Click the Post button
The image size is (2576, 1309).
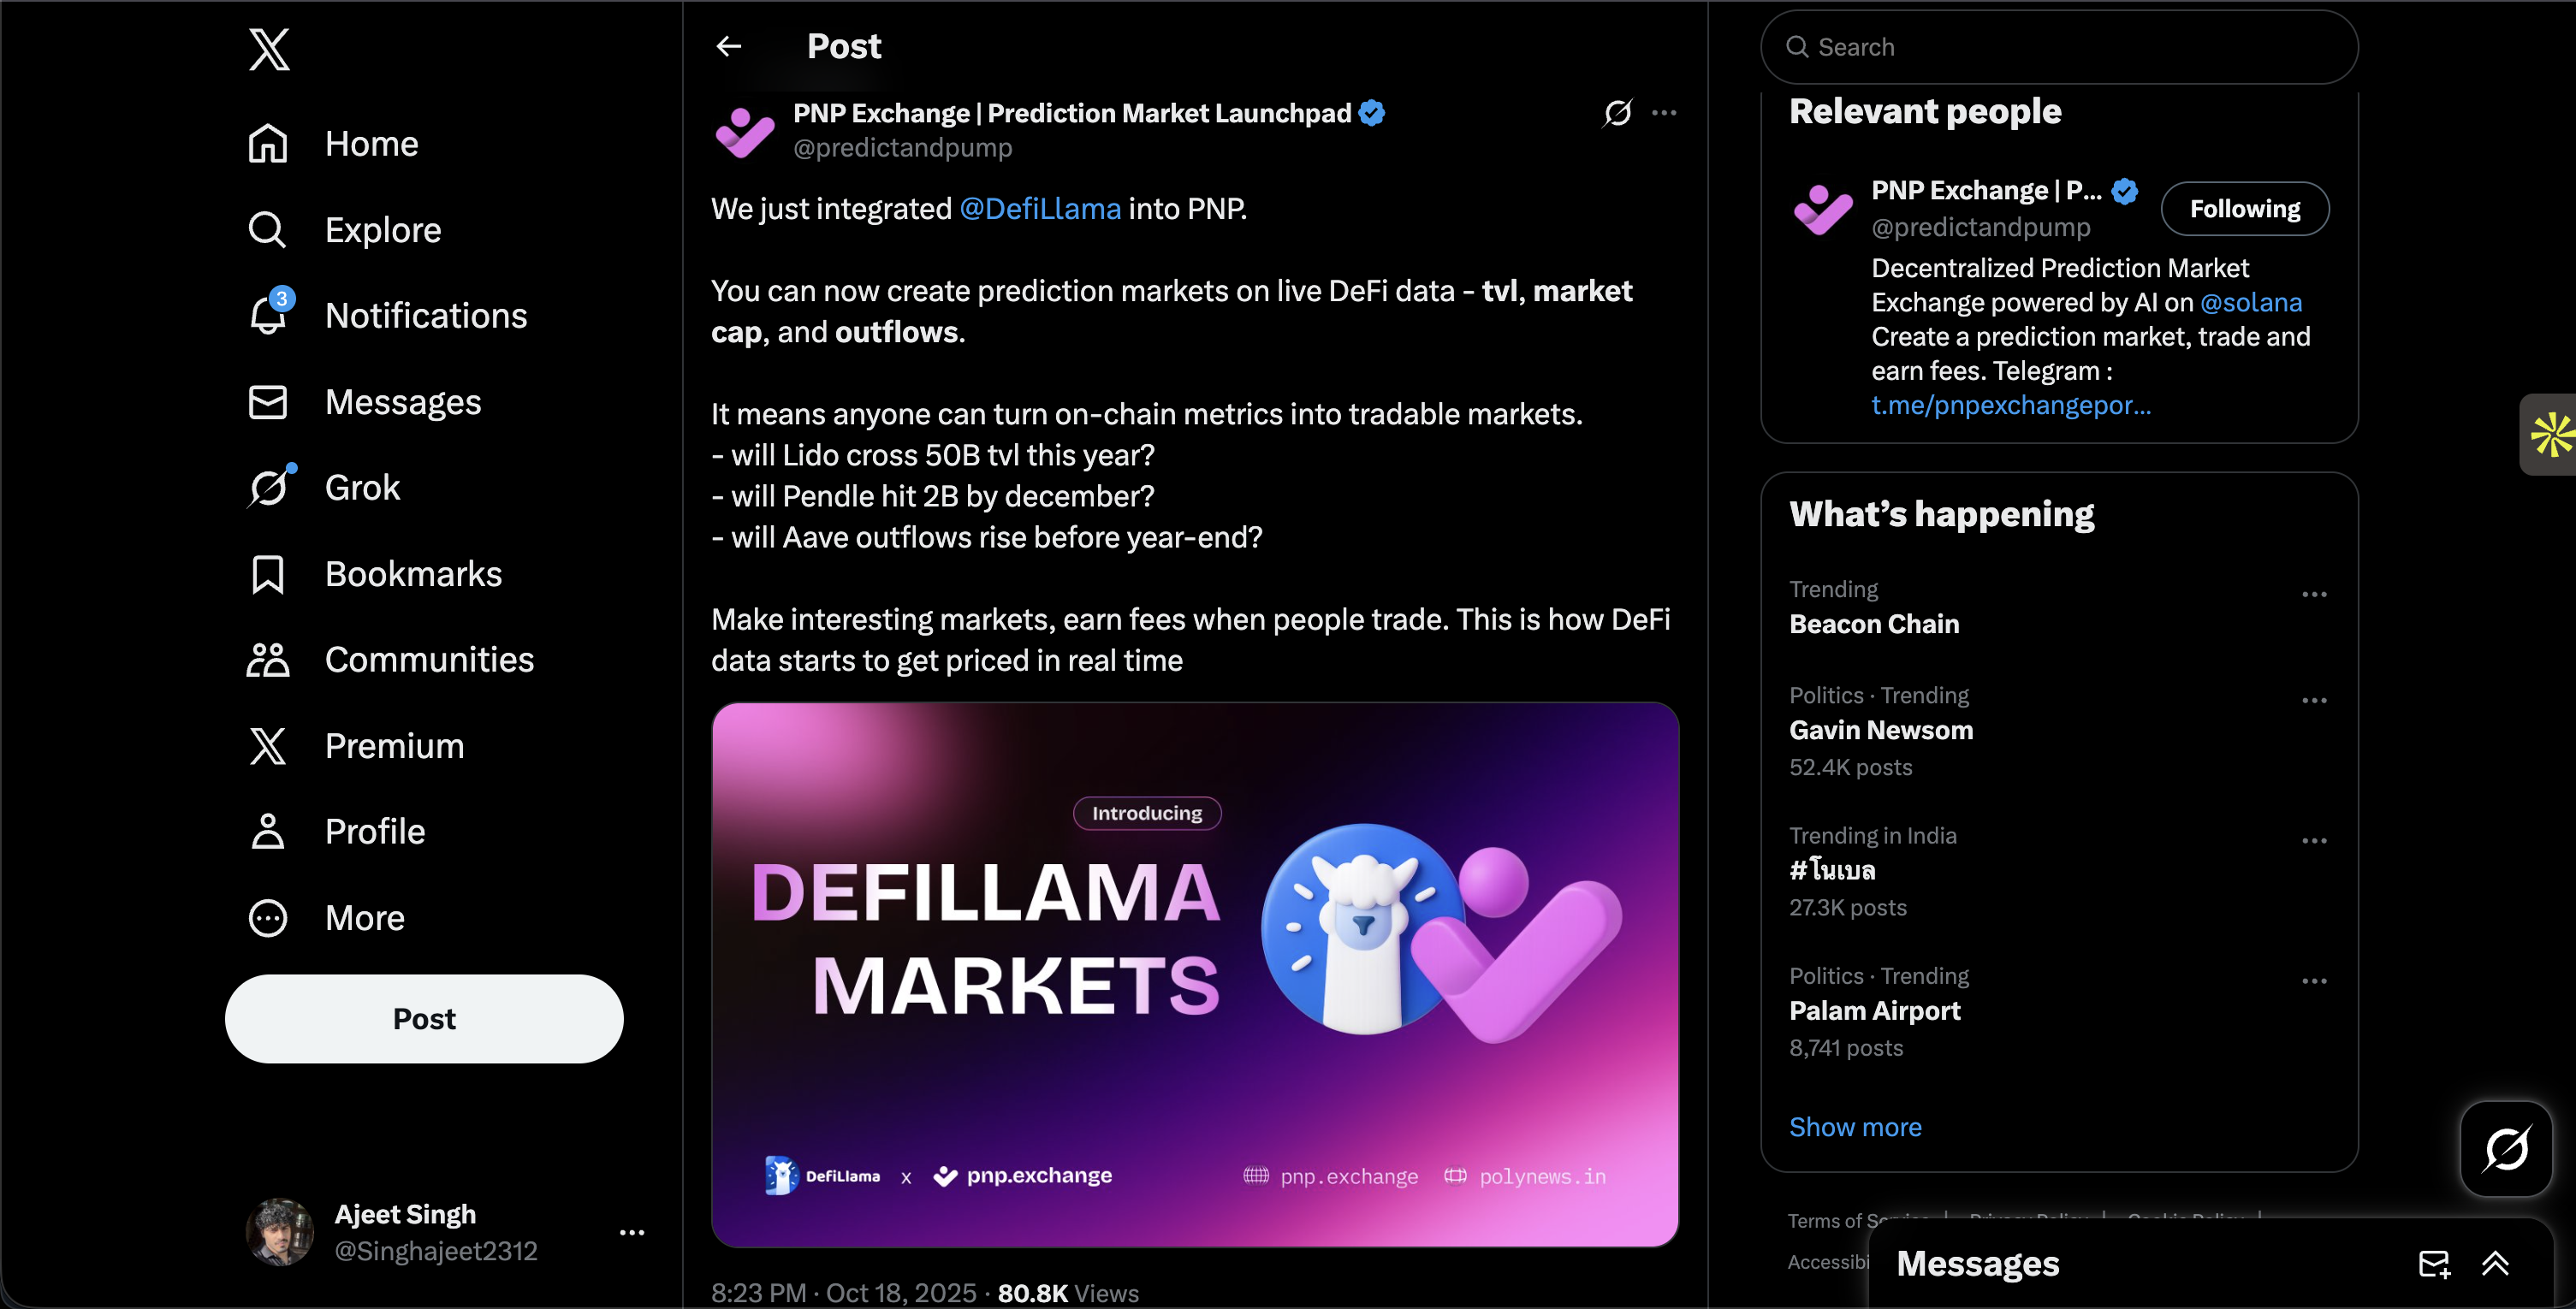tap(424, 1018)
